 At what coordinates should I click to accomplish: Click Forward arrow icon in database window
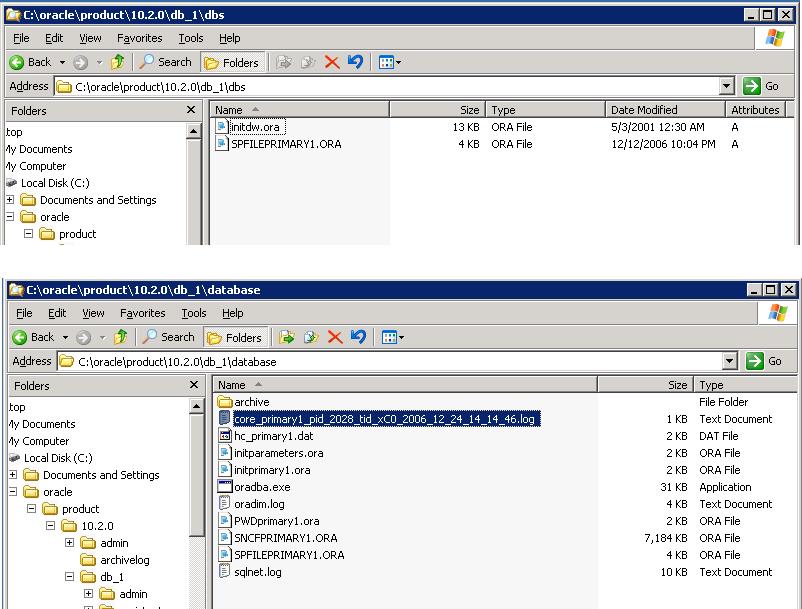[x=83, y=337]
